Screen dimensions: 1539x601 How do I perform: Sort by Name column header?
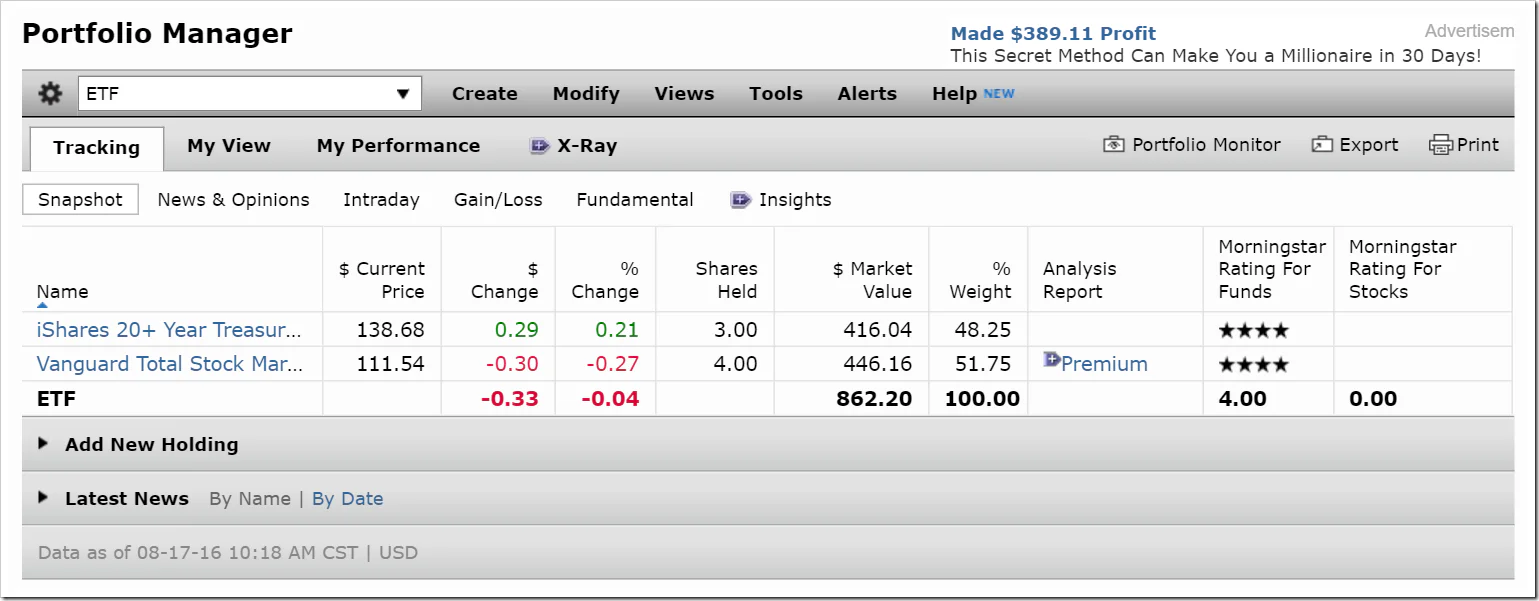pyautogui.click(x=62, y=292)
